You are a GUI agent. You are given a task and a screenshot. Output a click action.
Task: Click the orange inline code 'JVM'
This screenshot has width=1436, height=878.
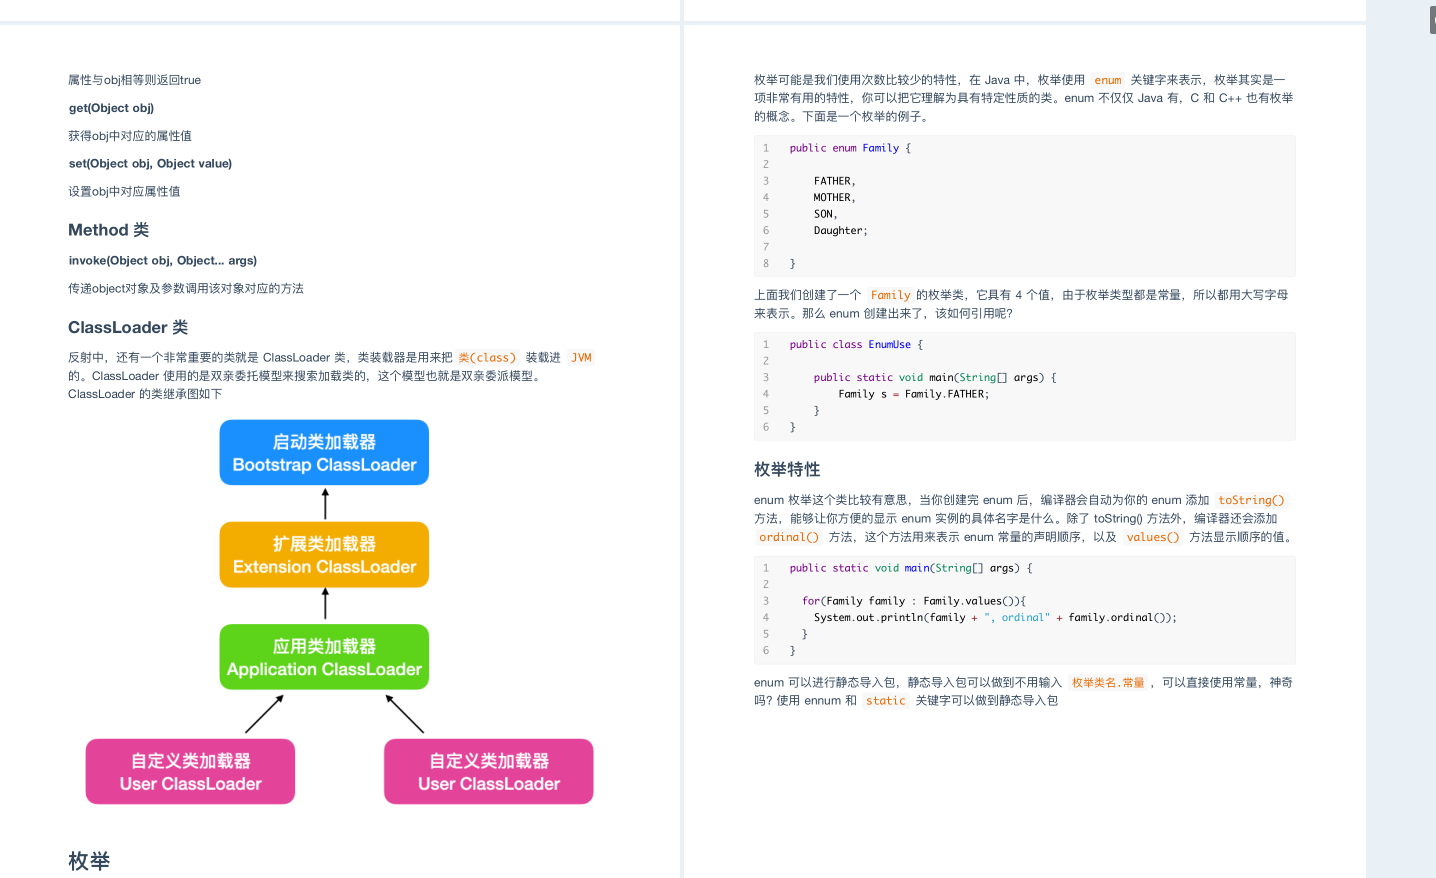tap(581, 357)
